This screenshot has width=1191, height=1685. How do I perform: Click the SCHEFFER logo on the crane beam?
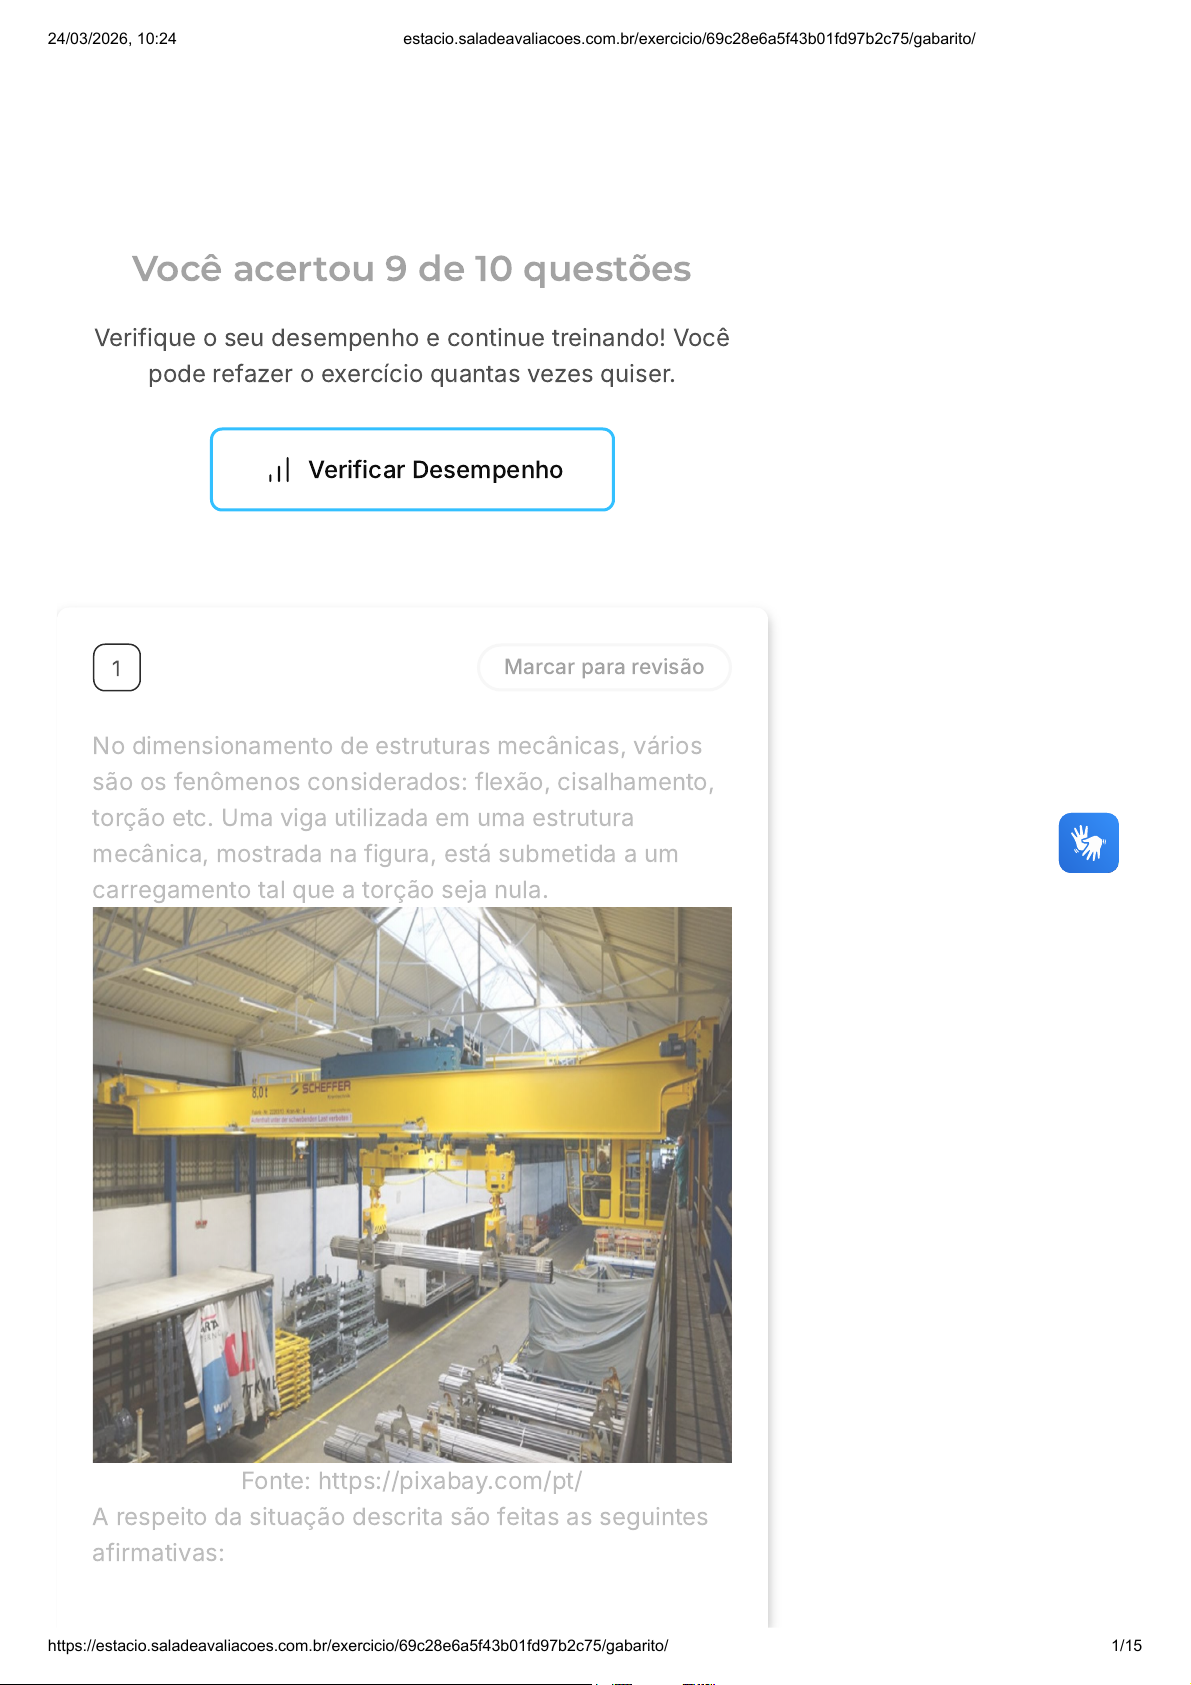(320, 1088)
